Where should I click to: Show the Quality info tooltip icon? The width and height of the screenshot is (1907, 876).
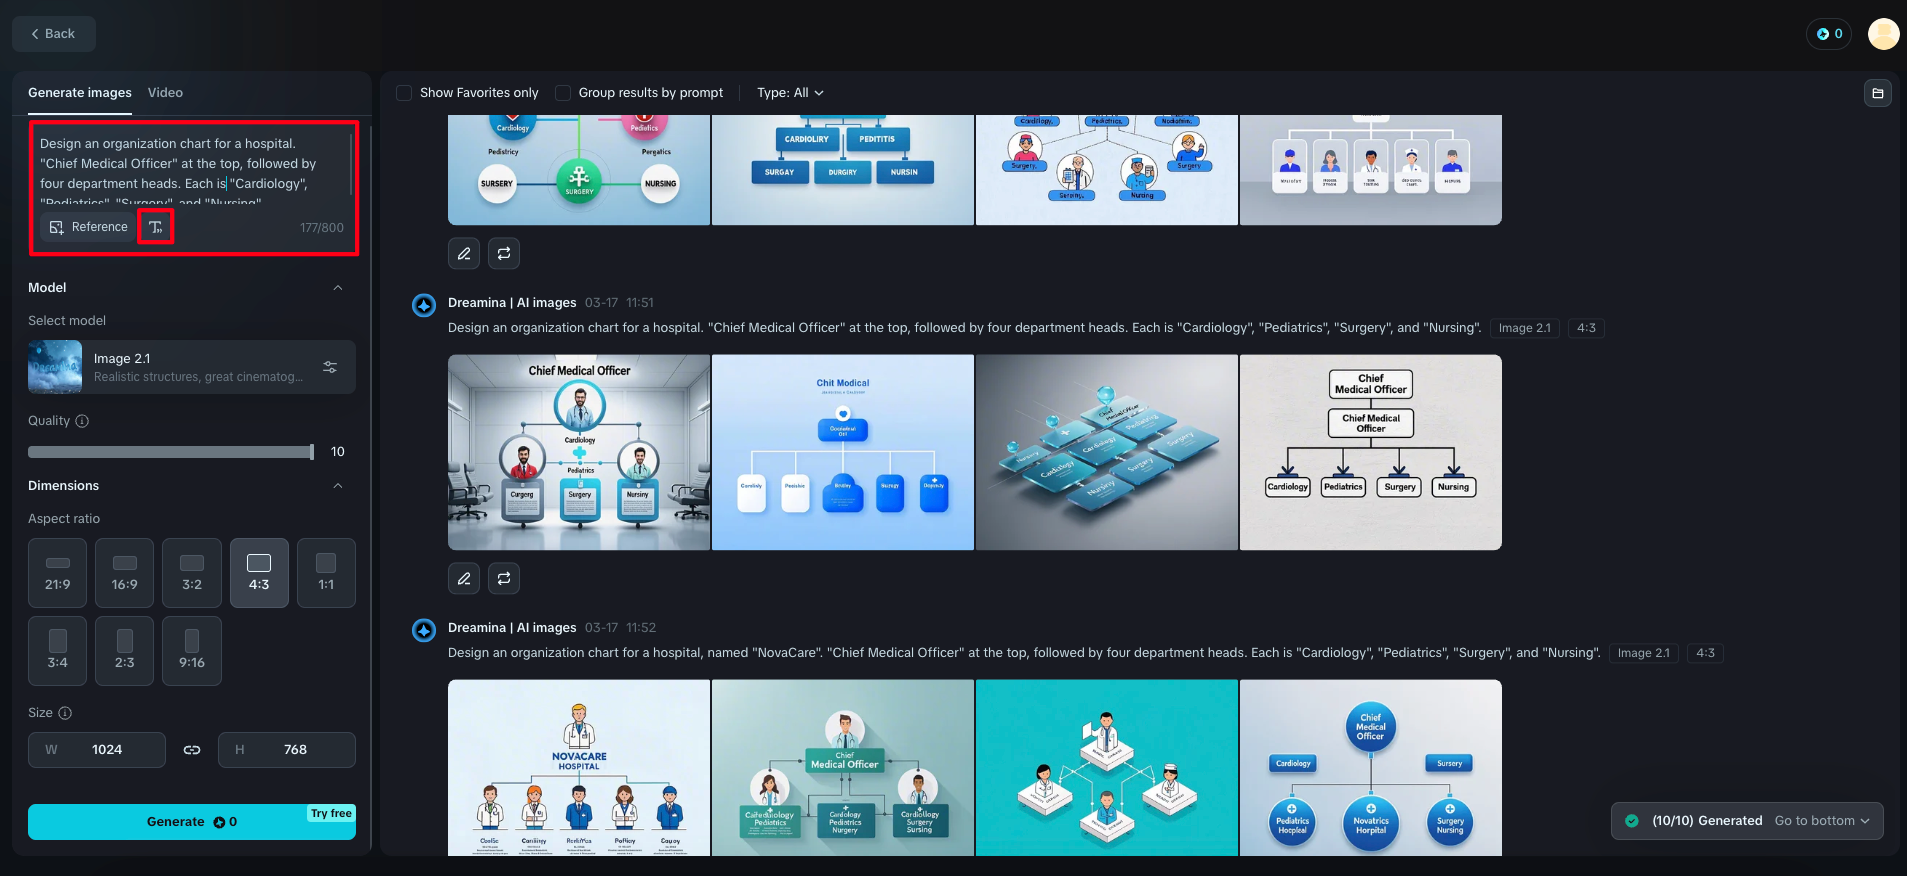pyautogui.click(x=83, y=421)
